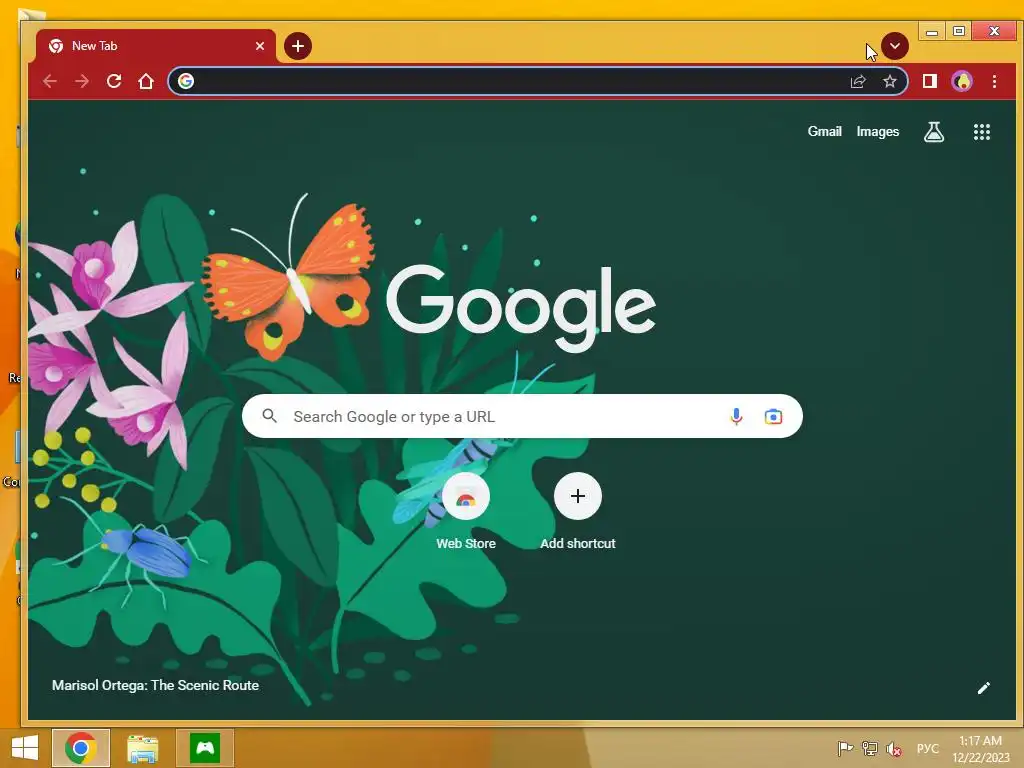Click the muted volume tray icon
1024x768 pixels.
click(893, 748)
